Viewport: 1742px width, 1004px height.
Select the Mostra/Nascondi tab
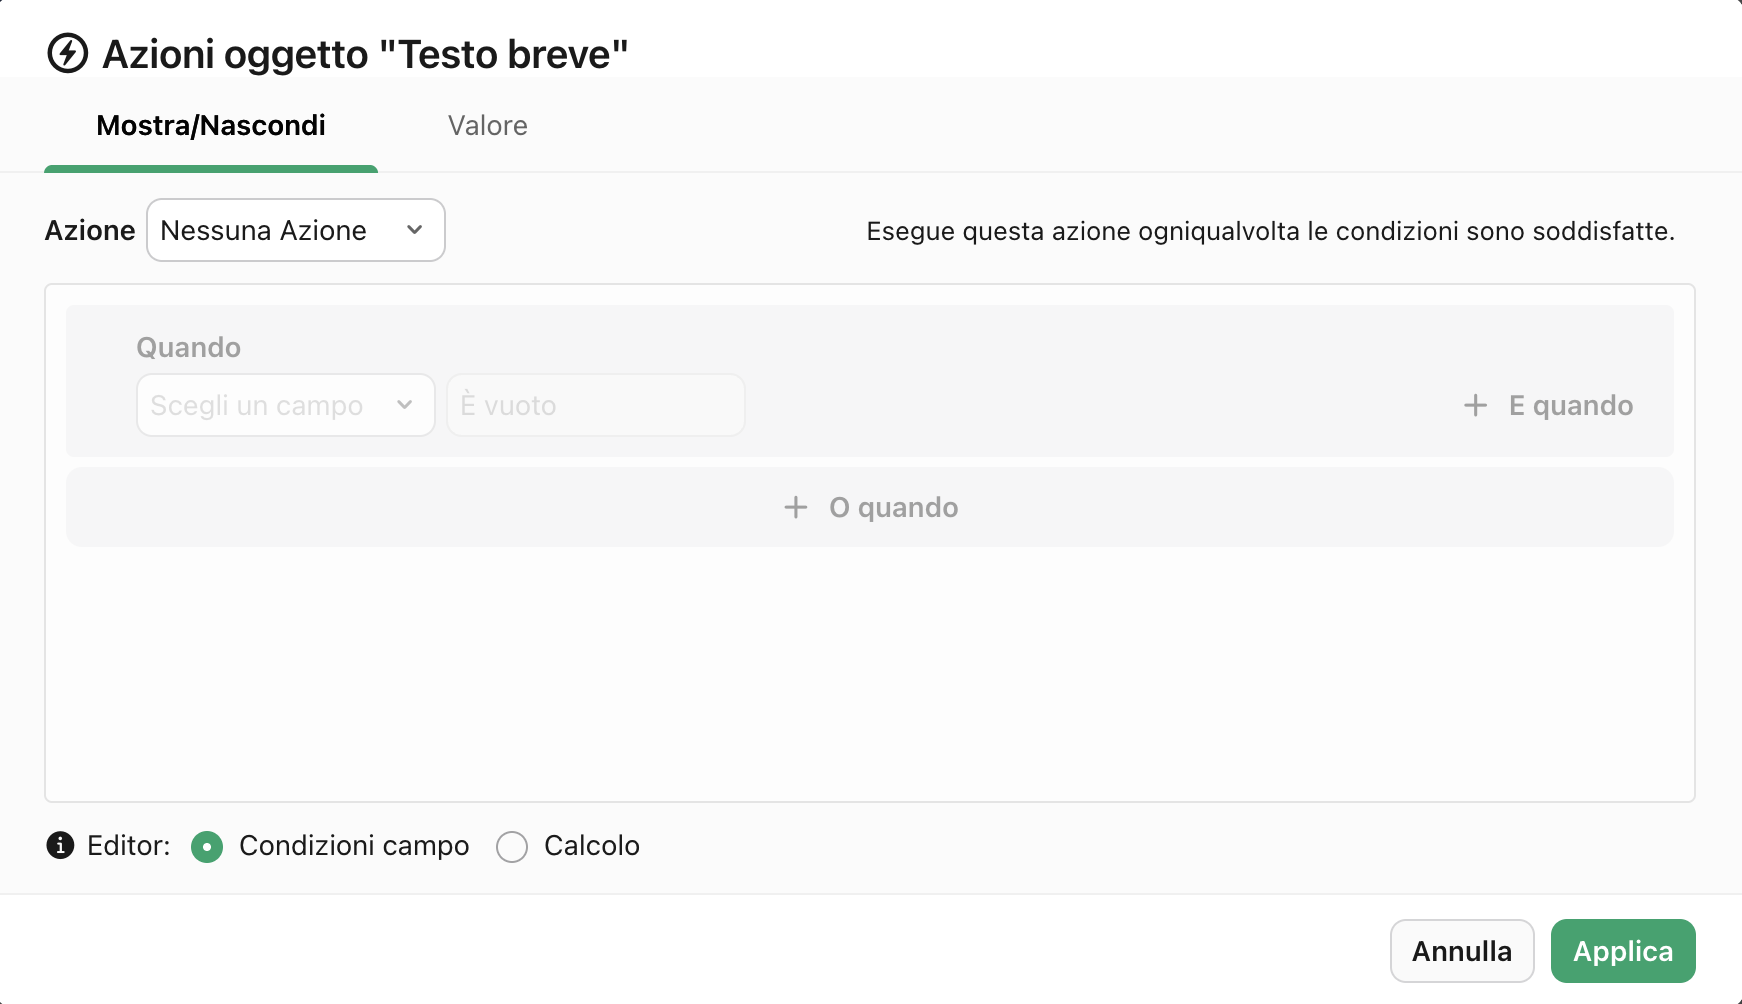coord(210,125)
